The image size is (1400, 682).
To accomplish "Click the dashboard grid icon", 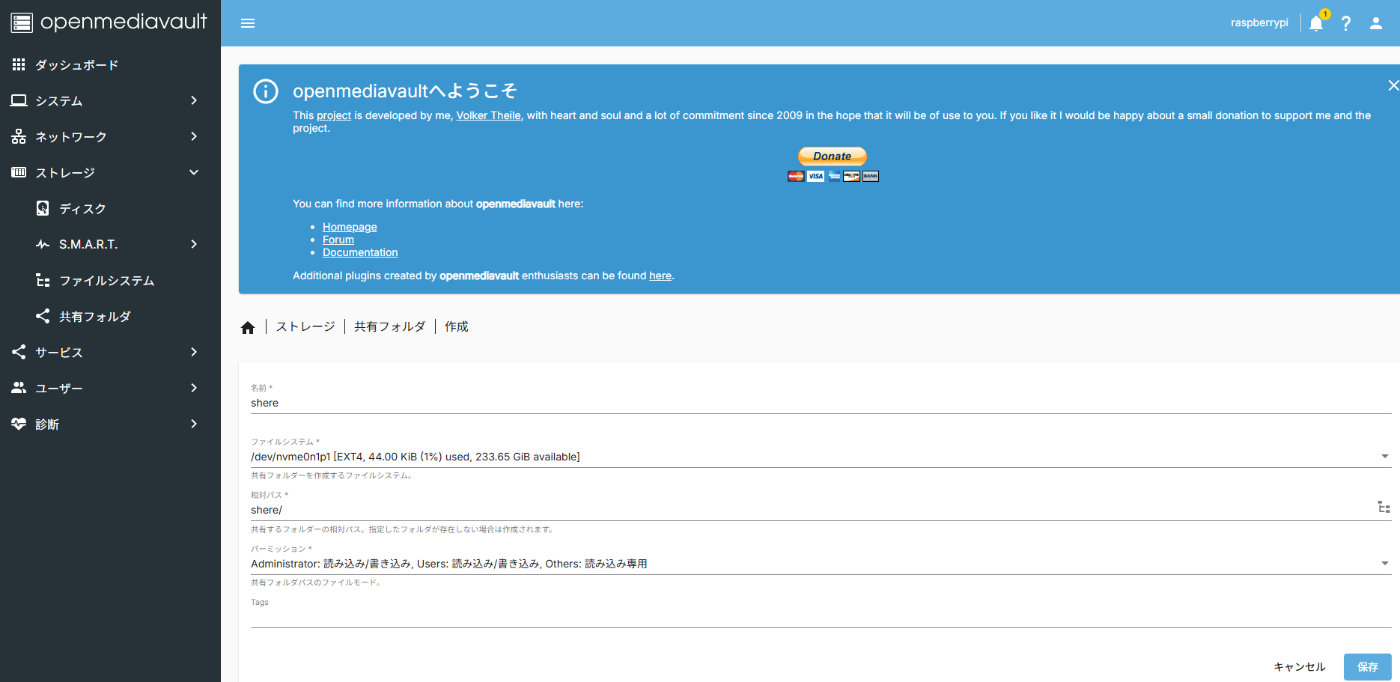I will click(x=18, y=65).
